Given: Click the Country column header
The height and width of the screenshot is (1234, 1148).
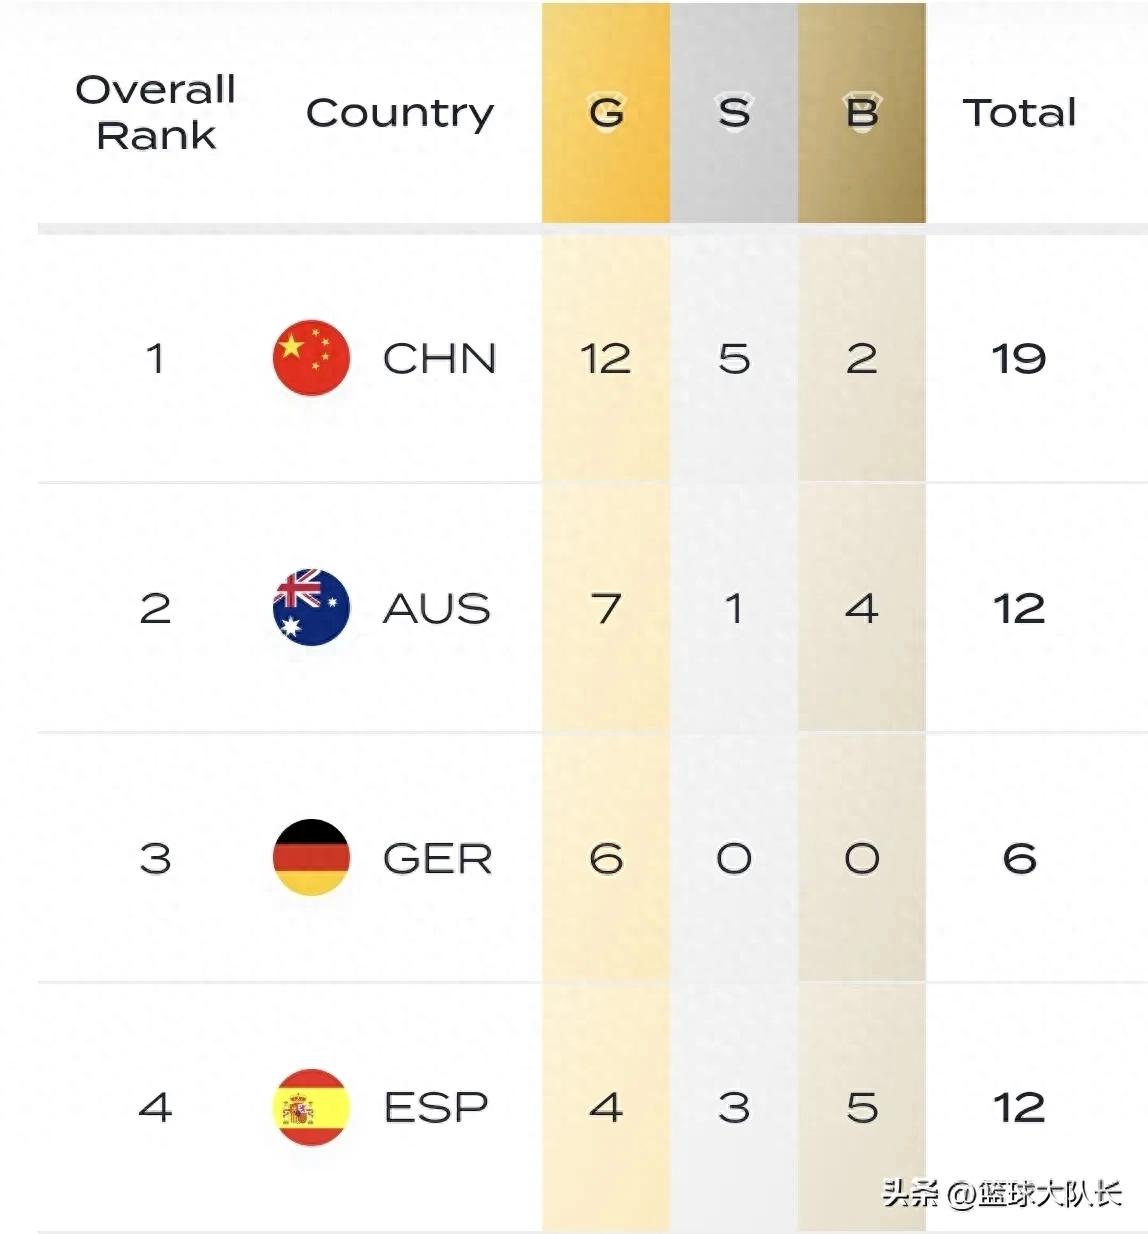Looking at the screenshot, I should [x=400, y=113].
